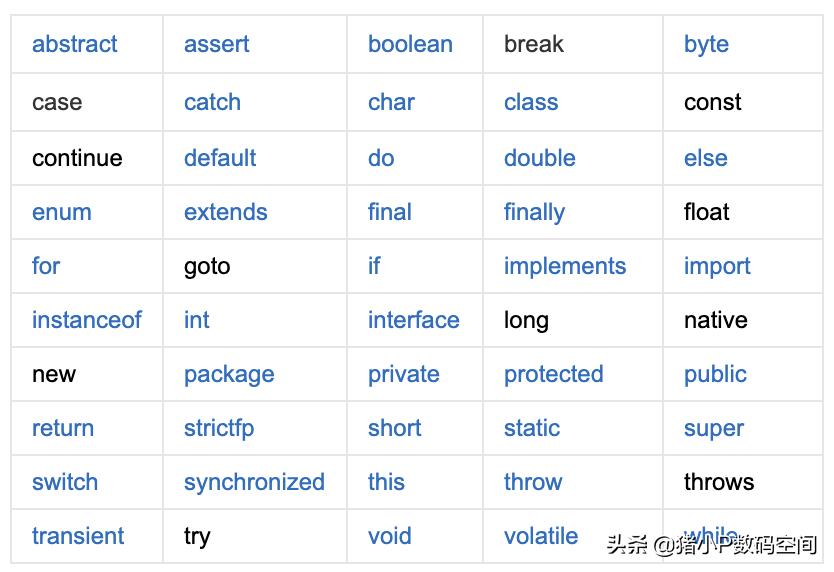Click the 'finally' keyword link
Viewport: 834px width, 572px height.
pyautogui.click(x=534, y=212)
